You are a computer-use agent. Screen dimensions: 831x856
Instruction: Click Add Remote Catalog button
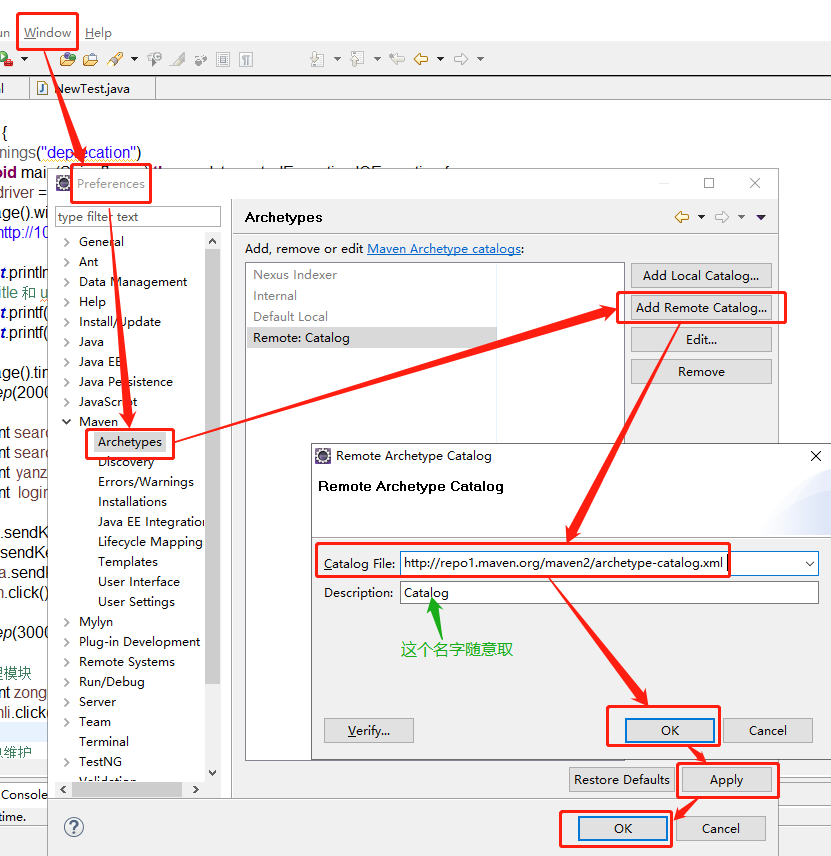point(701,308)
